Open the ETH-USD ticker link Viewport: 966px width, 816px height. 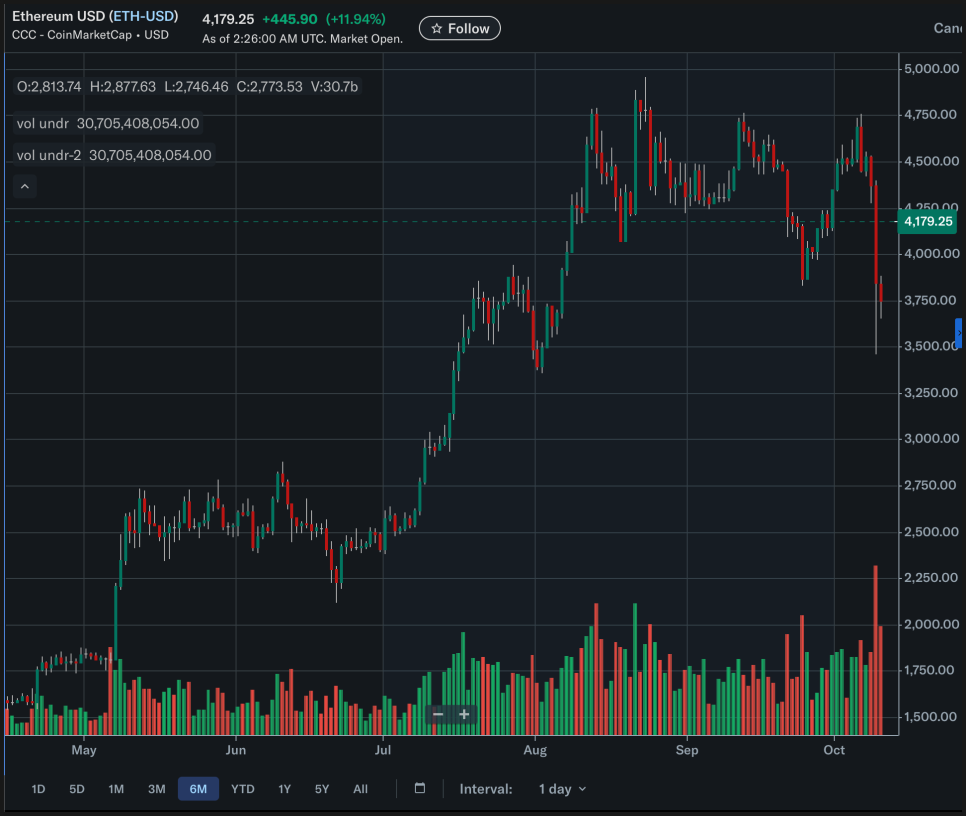[143, 17]
